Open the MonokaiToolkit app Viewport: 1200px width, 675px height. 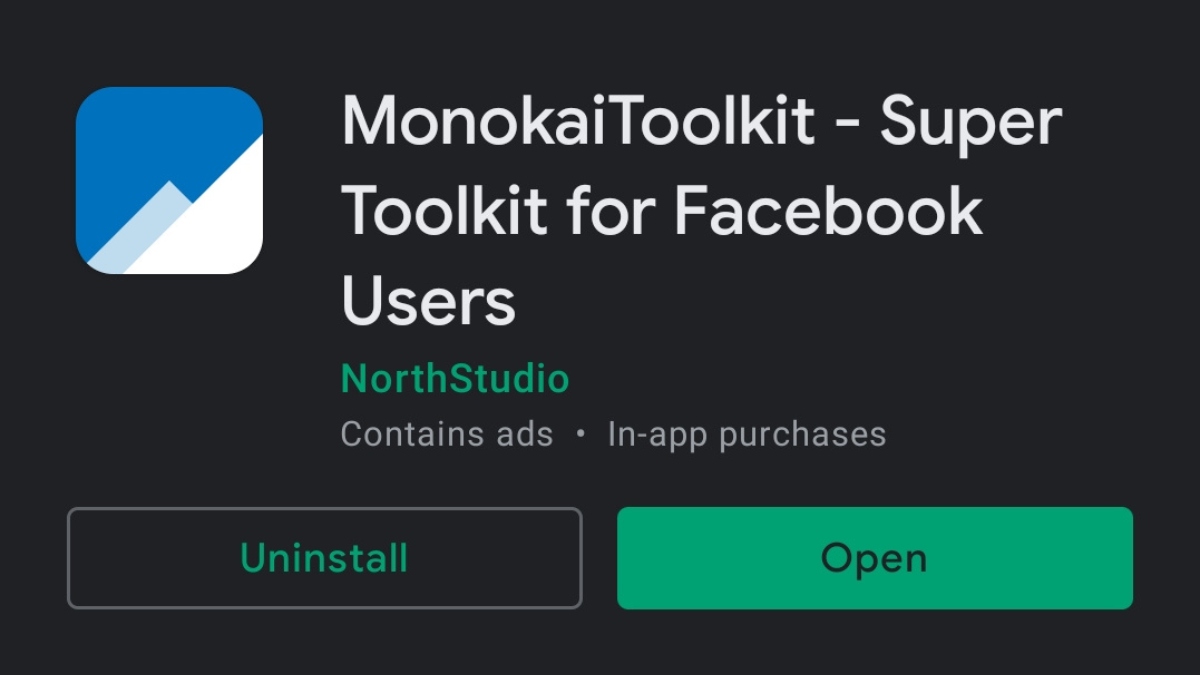click(874, 558)
